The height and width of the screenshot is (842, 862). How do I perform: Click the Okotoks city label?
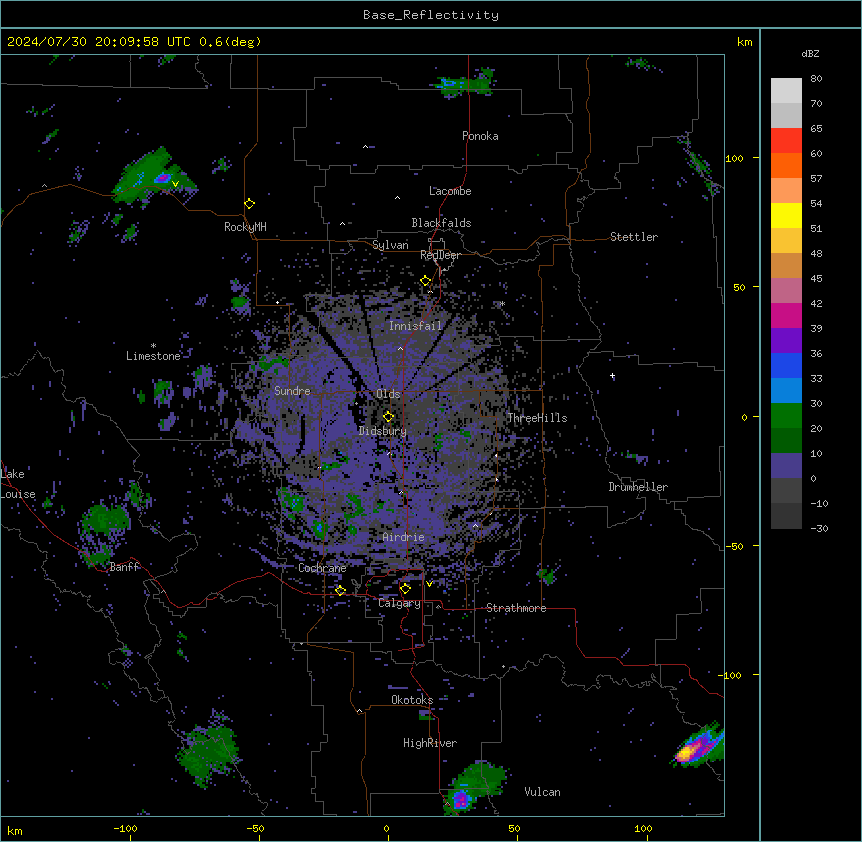point(412,700)
